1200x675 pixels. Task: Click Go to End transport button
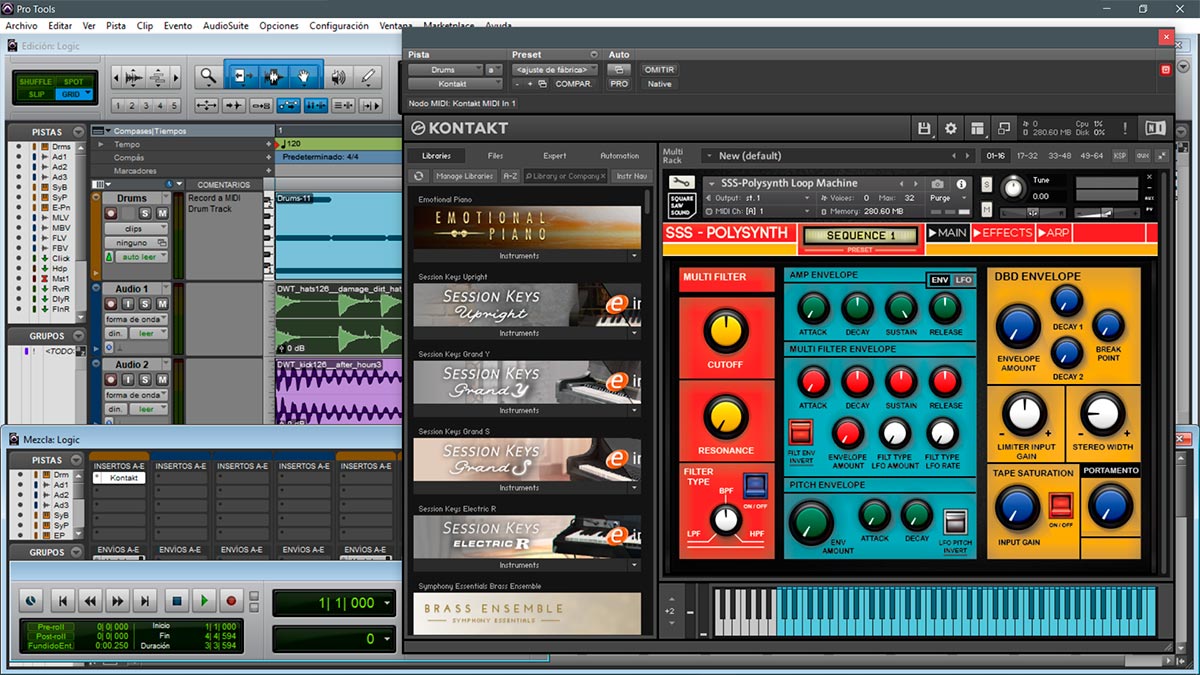click(147, 601)
